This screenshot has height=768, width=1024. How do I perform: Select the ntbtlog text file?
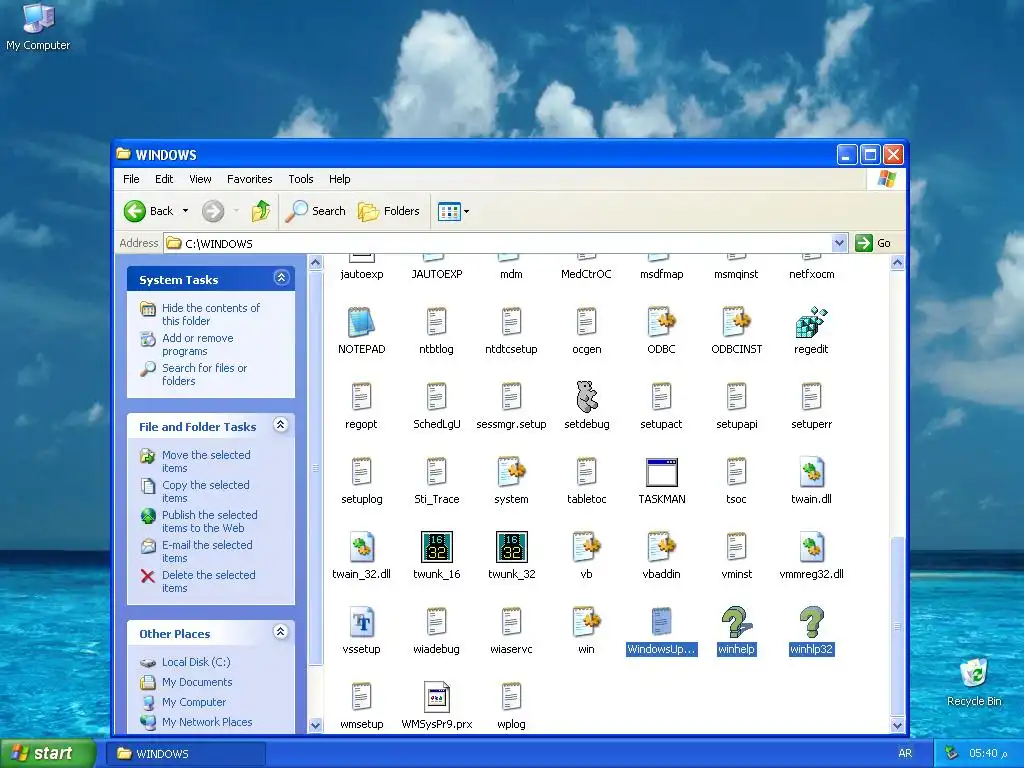click(436, 322)
